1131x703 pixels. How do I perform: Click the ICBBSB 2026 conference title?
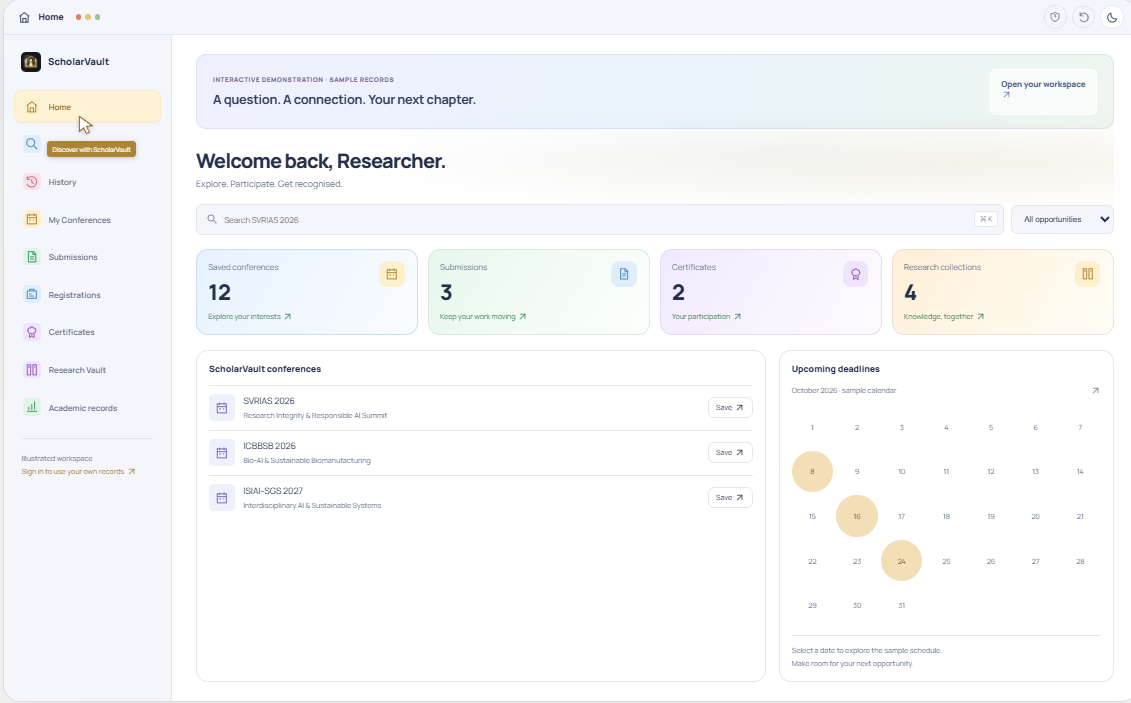[x=269, y=446]
